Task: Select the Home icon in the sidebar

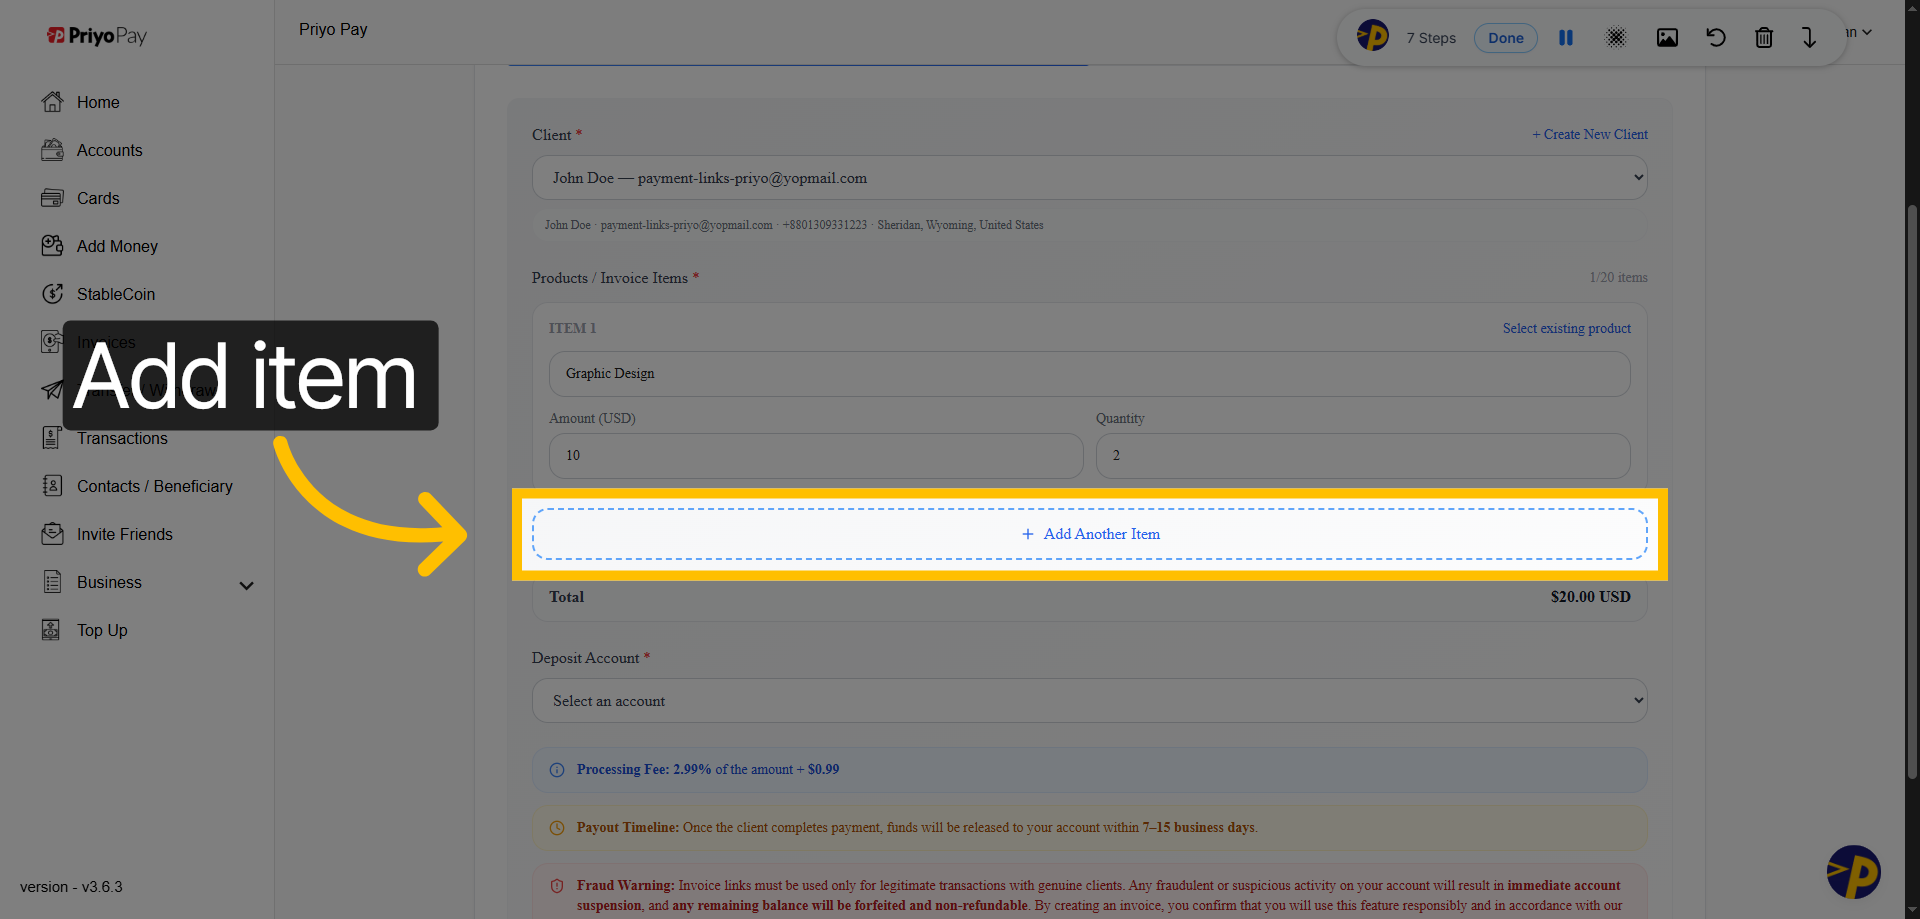Action: [53, 101]
